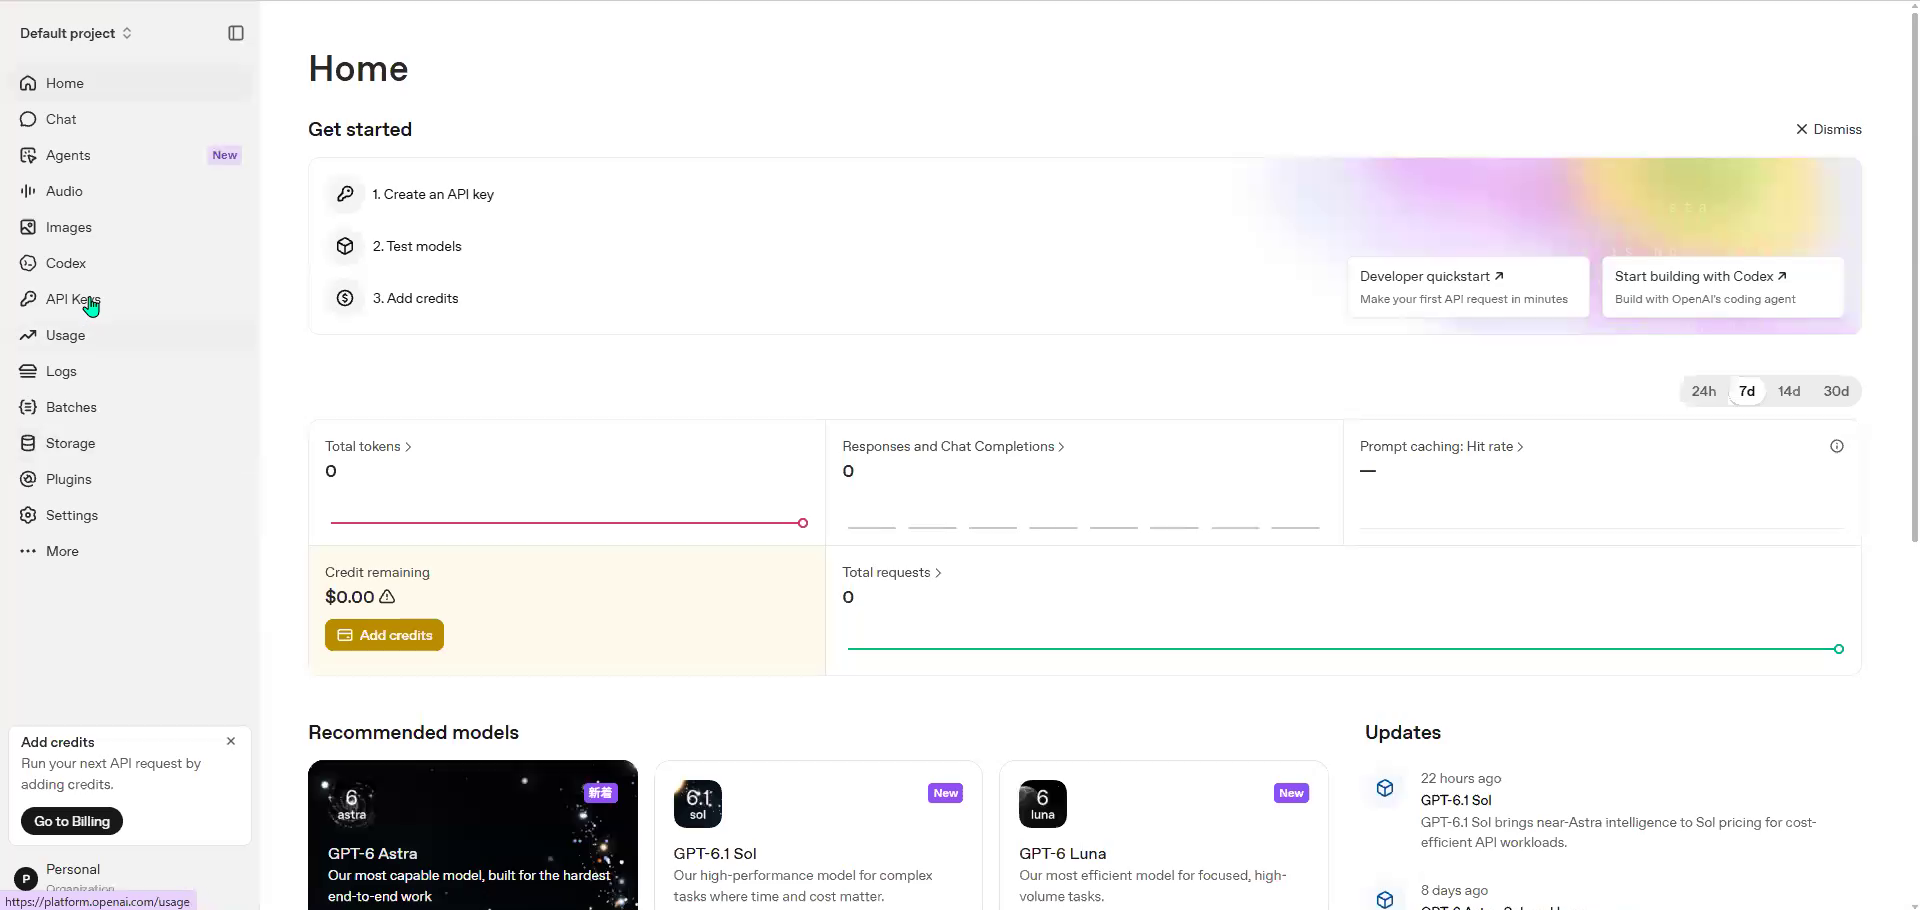Click the Codex sidebar icon
1920x910 pixels.
(x=28, y=263)
